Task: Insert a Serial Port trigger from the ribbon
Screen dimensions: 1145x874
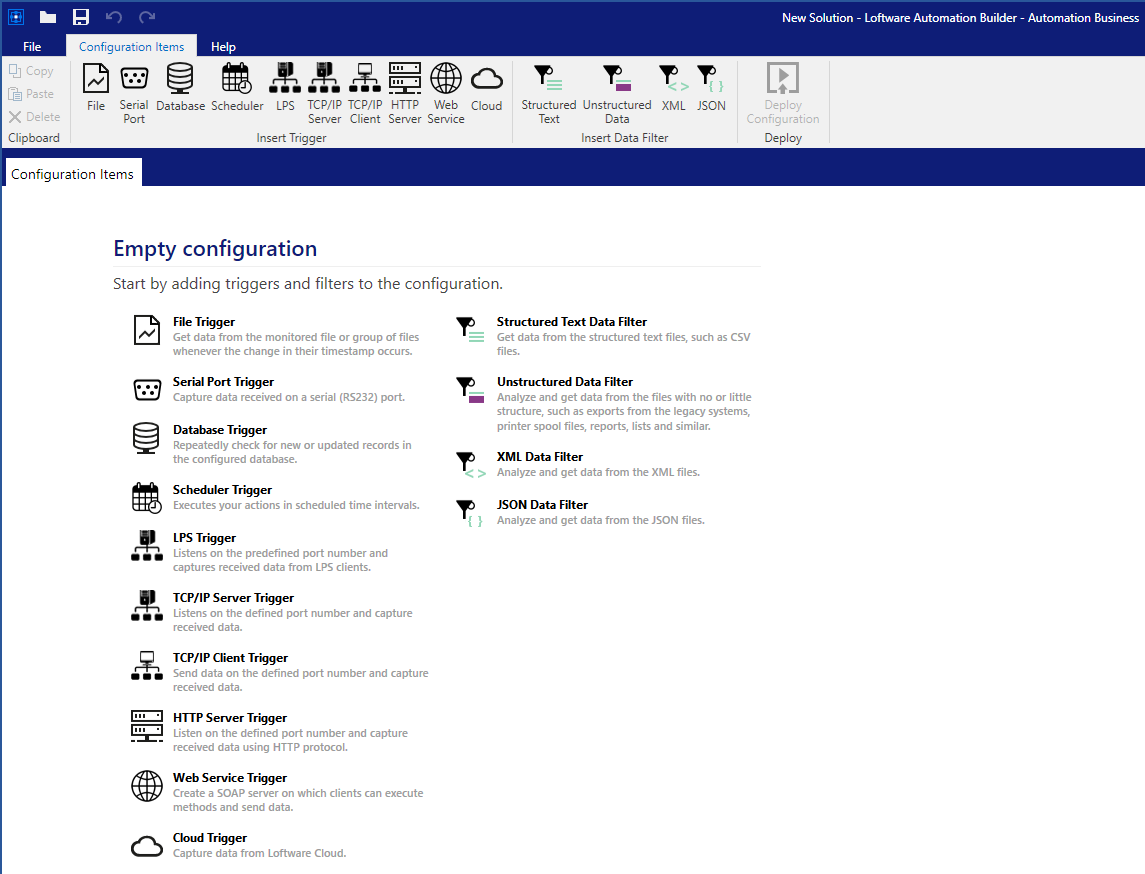Action: pyautogui.click(x=134, y=93)
